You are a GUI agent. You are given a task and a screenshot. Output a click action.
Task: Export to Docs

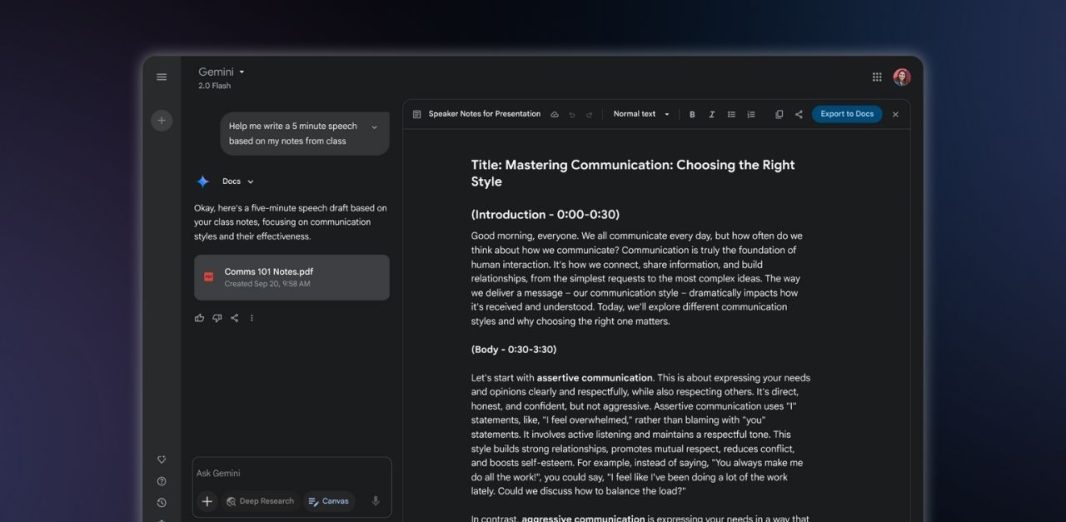tap(846, 114)
